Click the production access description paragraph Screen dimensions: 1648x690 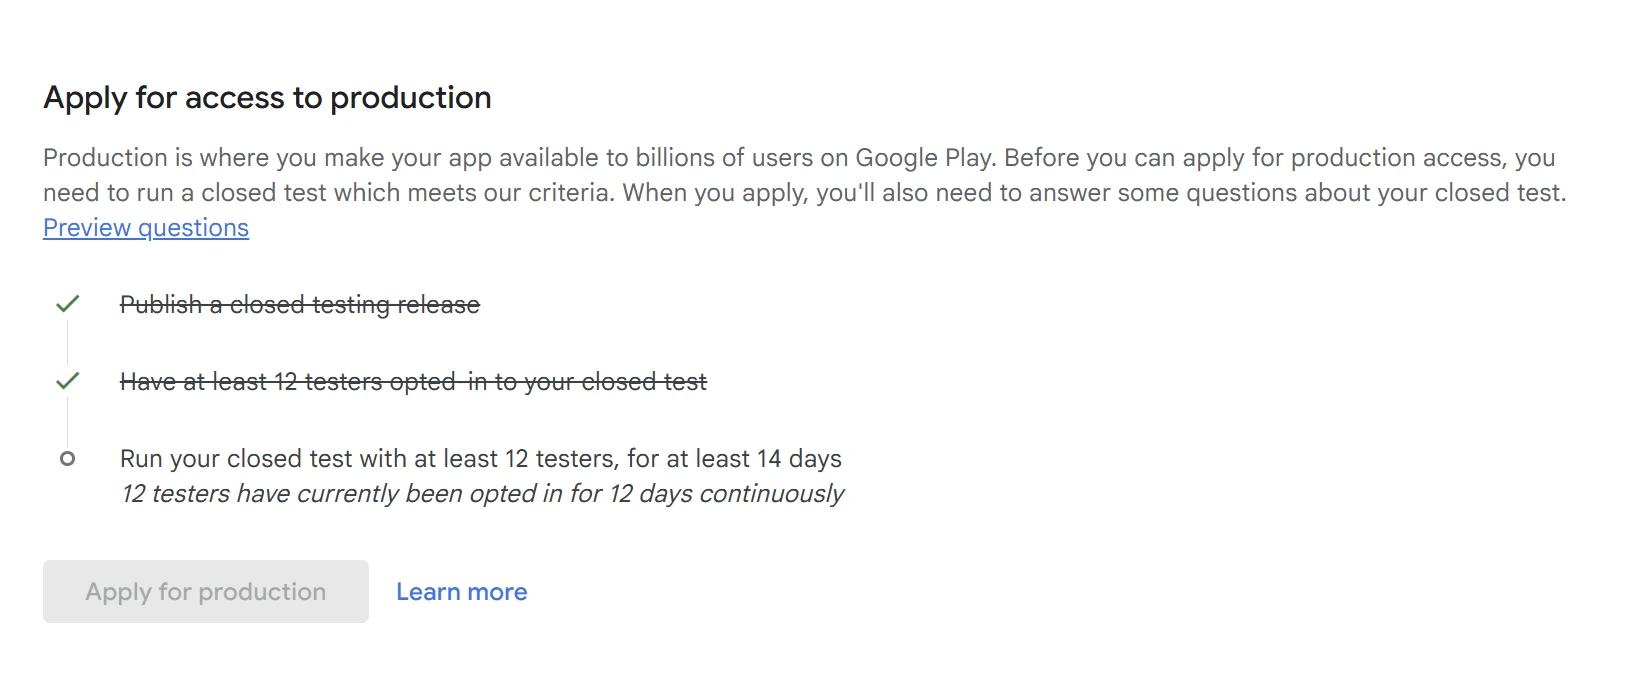(800, 175)
